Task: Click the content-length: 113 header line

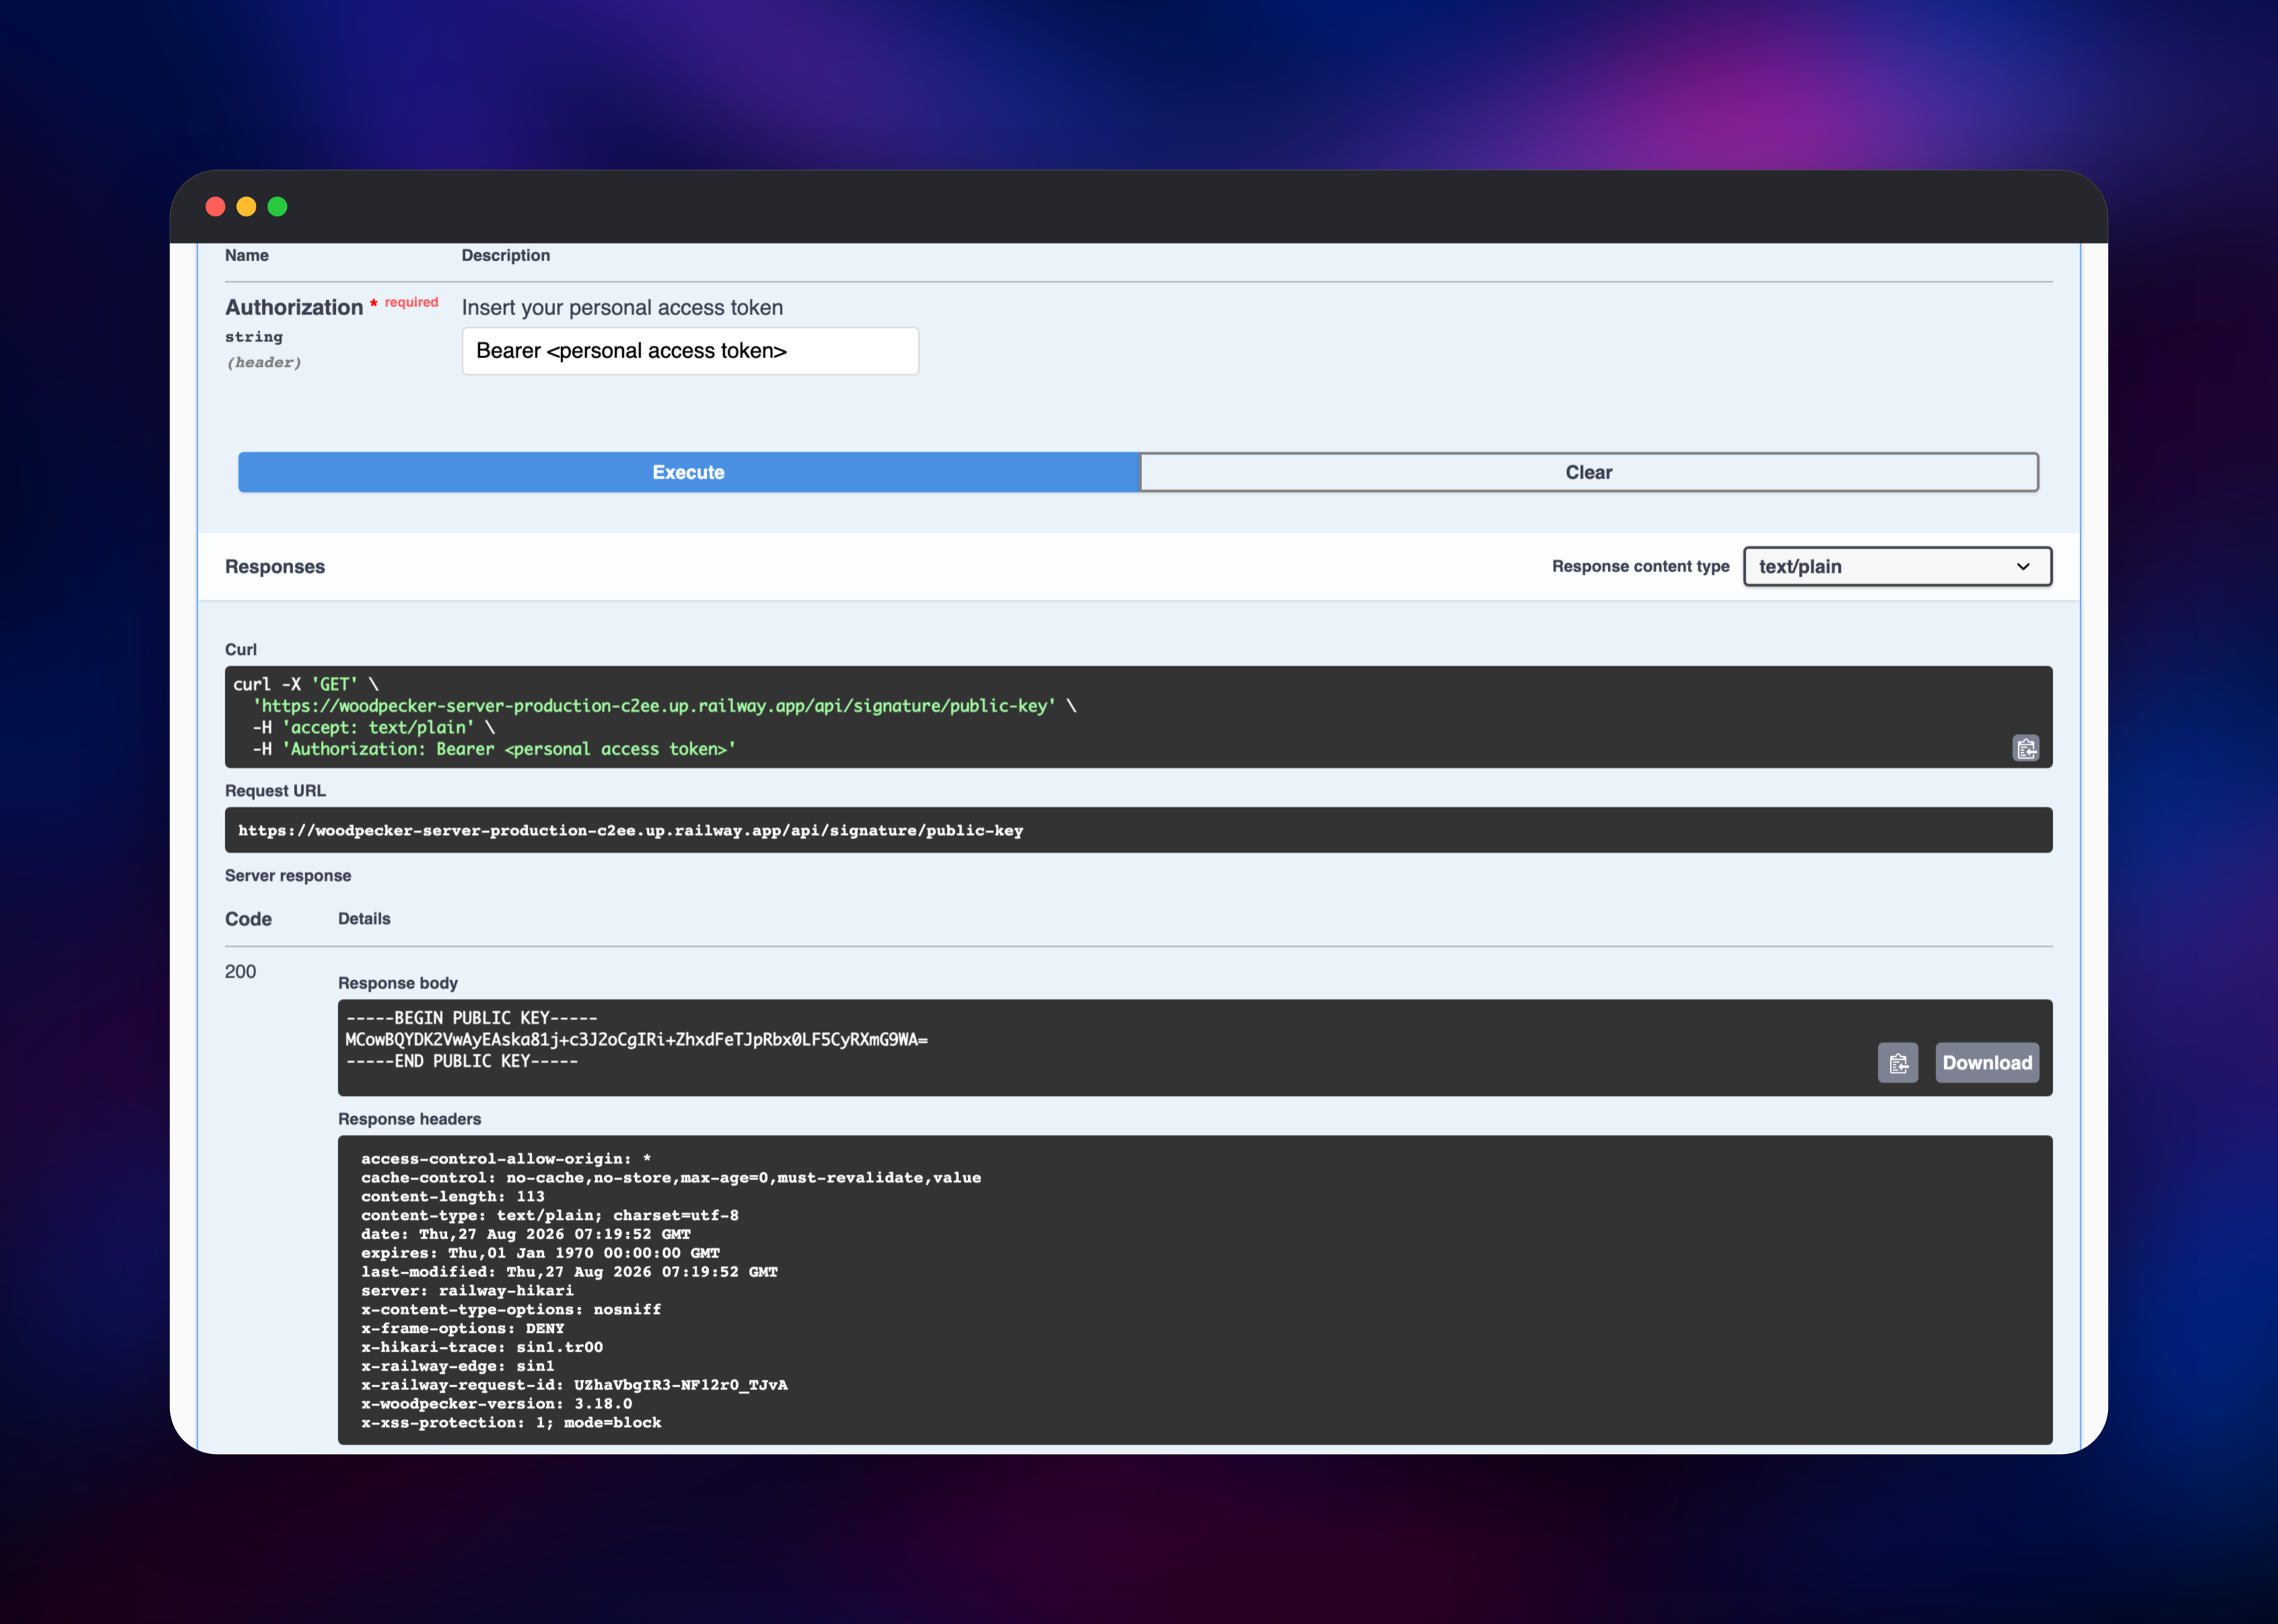Action: [x=452, y=1197]
